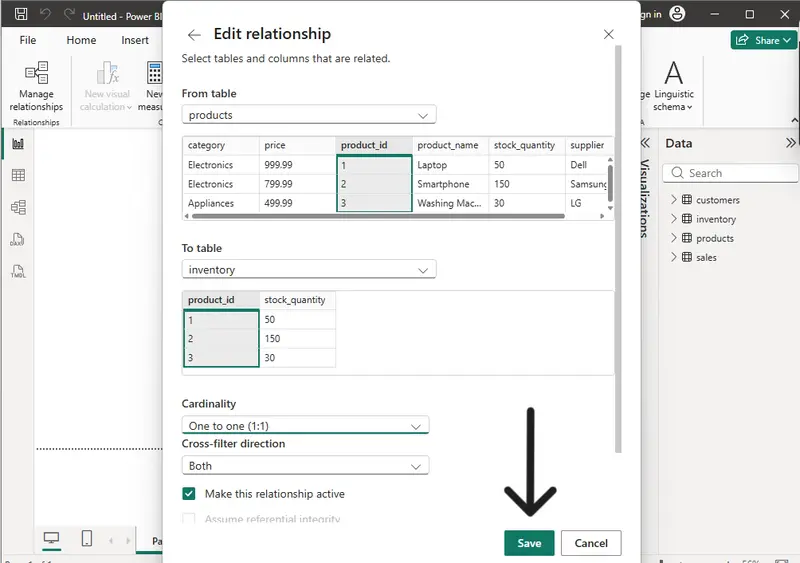Expand the customers table tree
Image resolution: width=800 pixels, height=563 pixels.
673,200
